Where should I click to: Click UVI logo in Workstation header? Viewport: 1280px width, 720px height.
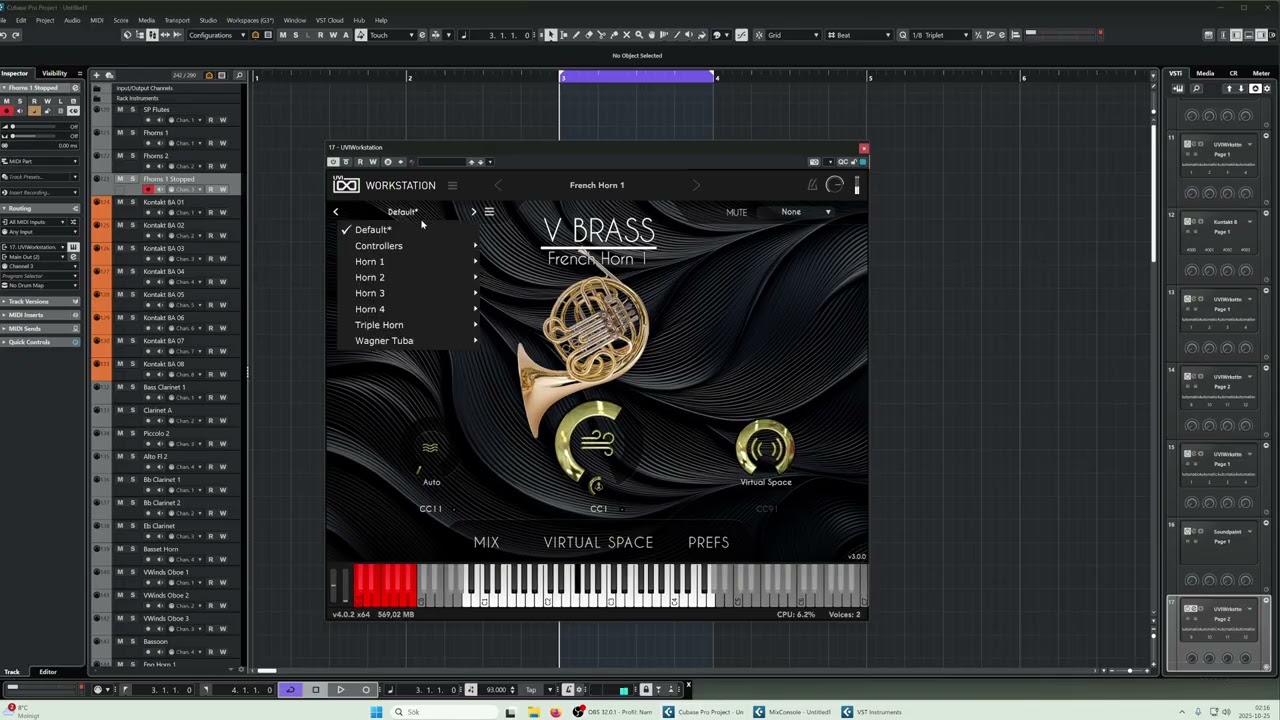click(x=346, y=185)
